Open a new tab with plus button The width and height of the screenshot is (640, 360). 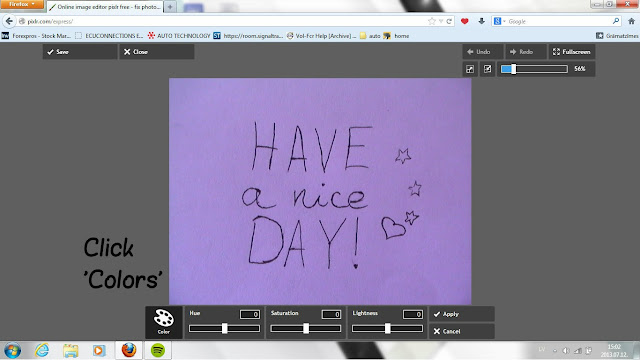(x=170, y=7)
